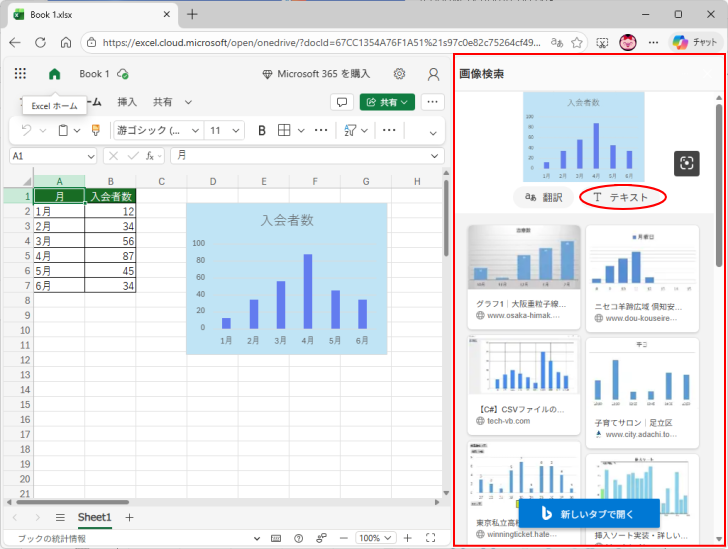Screen dimensions: 728x549
Task: Expand the ribbon with the chevron arrow
Action: (x=433, y=132)
